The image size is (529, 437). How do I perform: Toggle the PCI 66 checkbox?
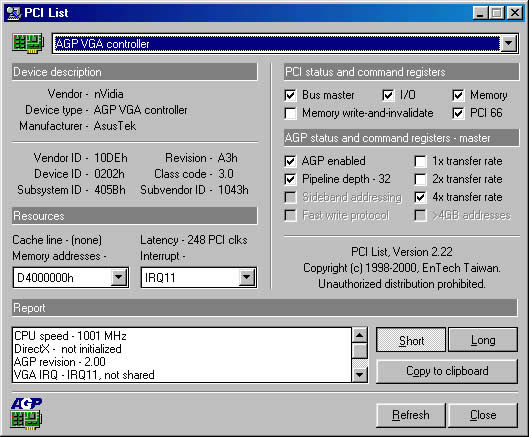pos(458,113)
